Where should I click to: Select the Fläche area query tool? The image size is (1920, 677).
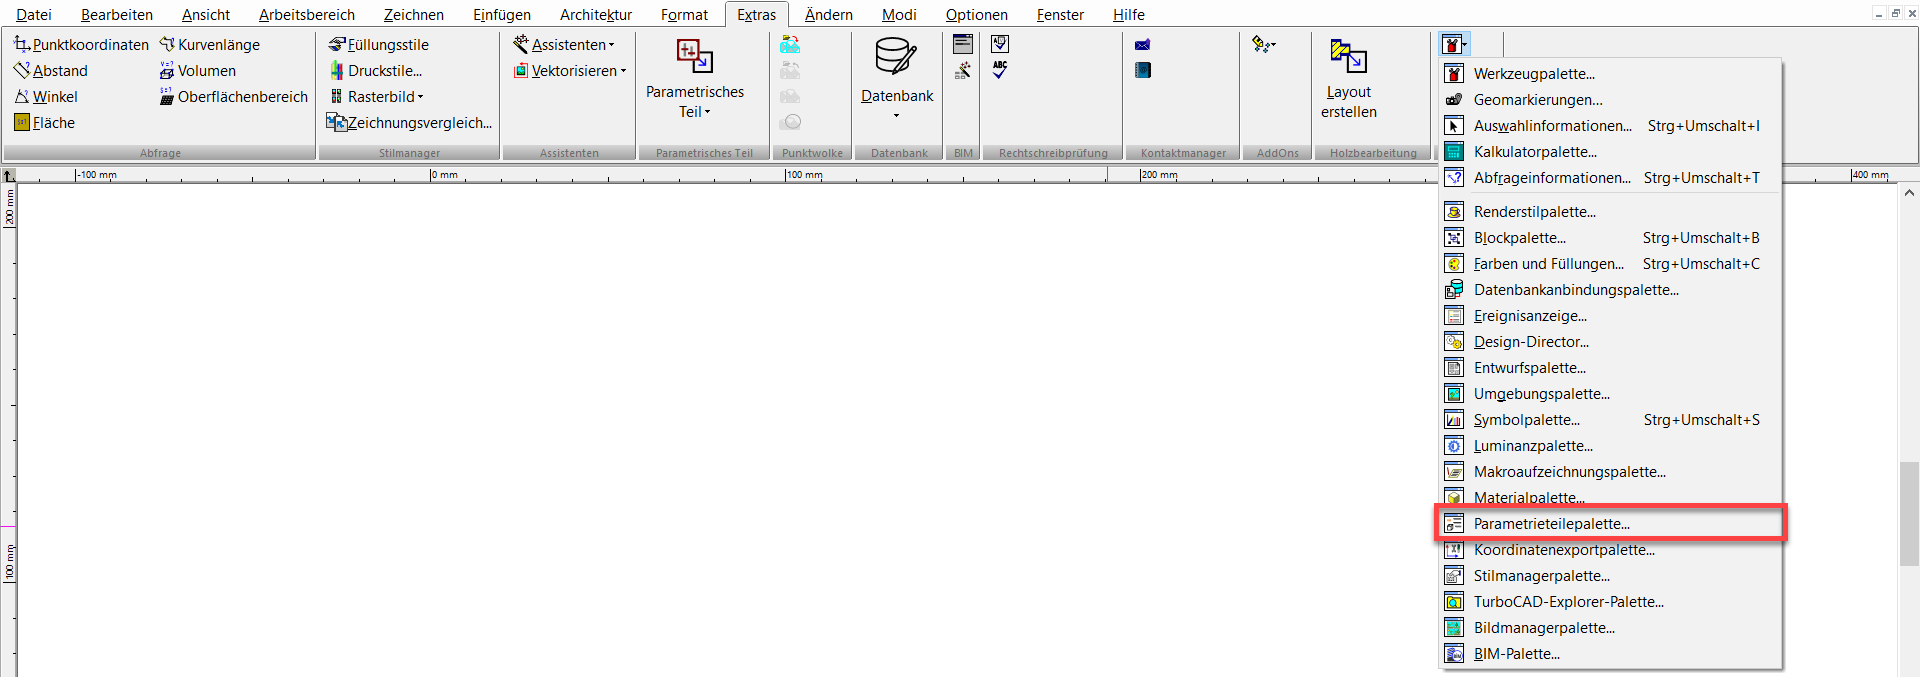click(x=45, y=123)
